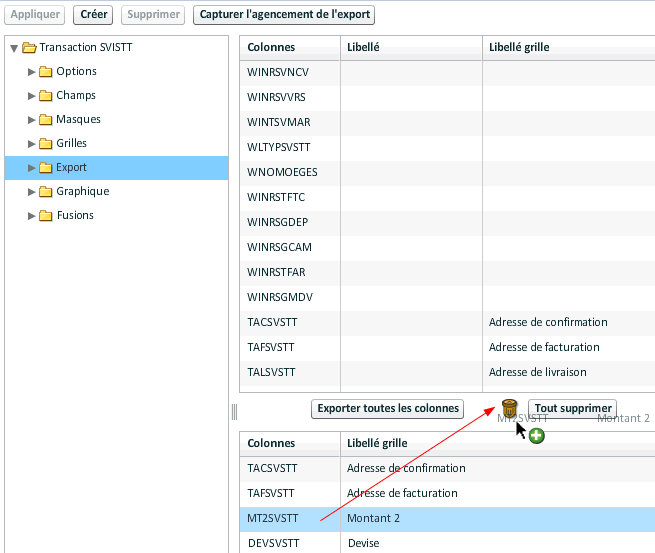
Task: Select the Export item in tree
Action: (71, 168)
